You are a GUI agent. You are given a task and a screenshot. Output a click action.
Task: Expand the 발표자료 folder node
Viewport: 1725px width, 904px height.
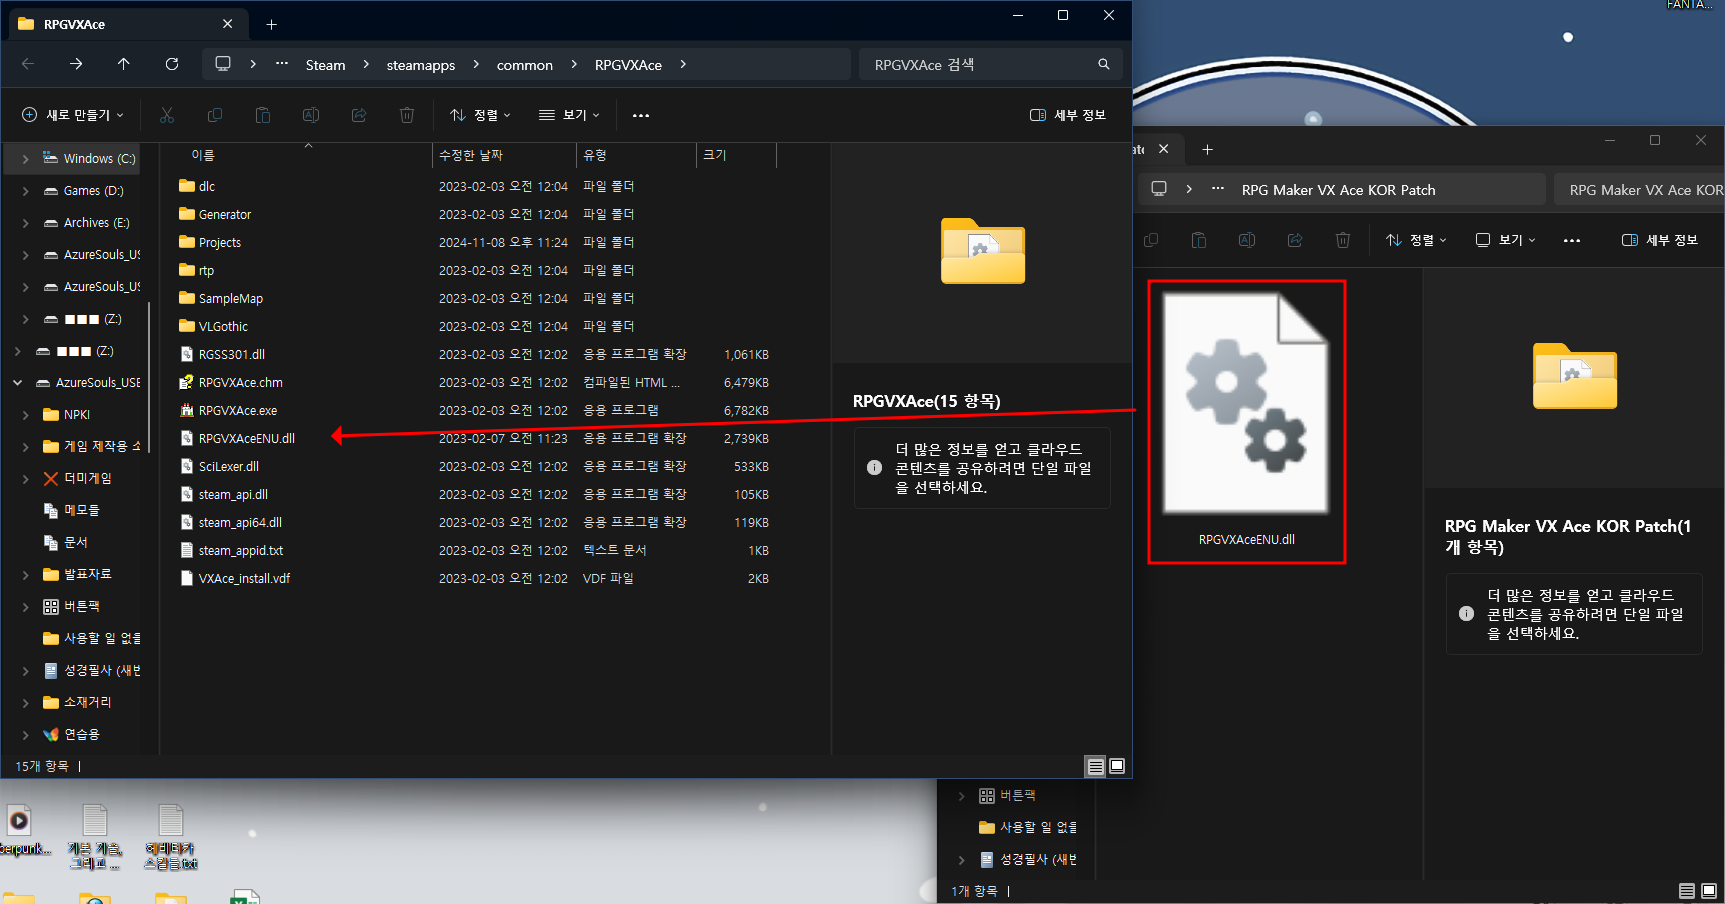point(25,574)
